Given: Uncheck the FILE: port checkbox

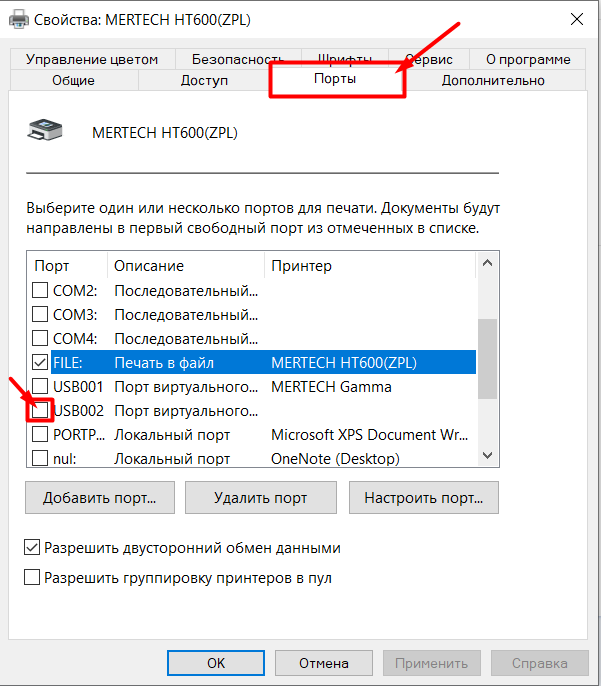Looking at the screenshot, I should coord(40,362).
